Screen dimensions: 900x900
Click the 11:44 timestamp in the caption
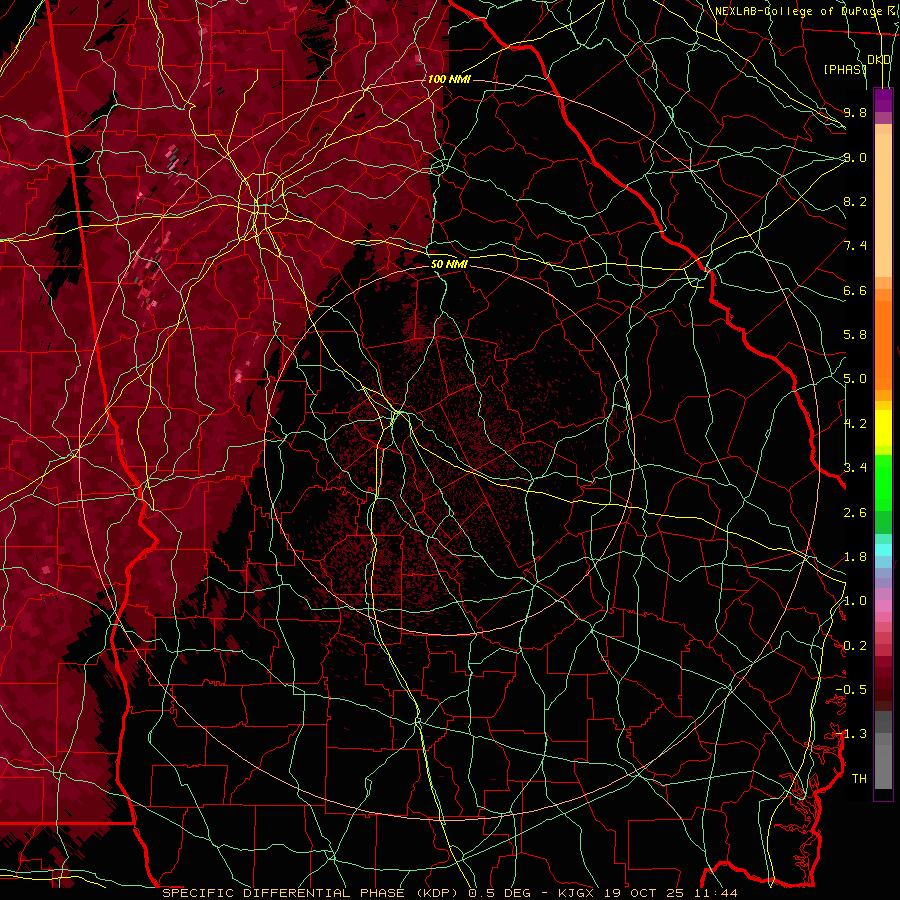715,893
